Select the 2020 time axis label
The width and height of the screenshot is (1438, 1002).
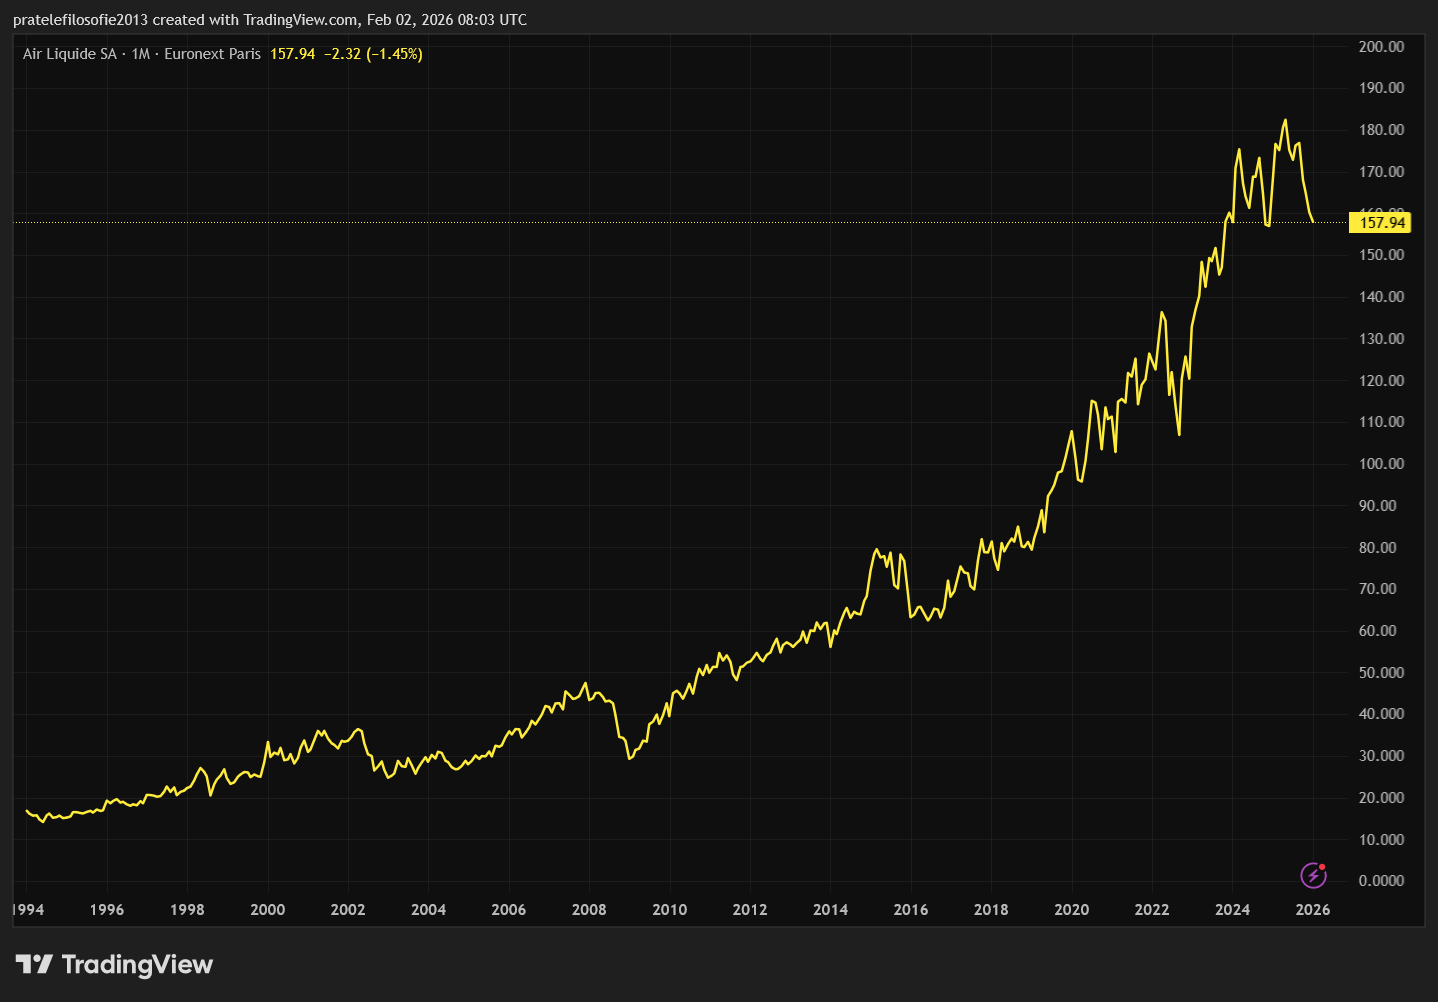pos(1072,910)
